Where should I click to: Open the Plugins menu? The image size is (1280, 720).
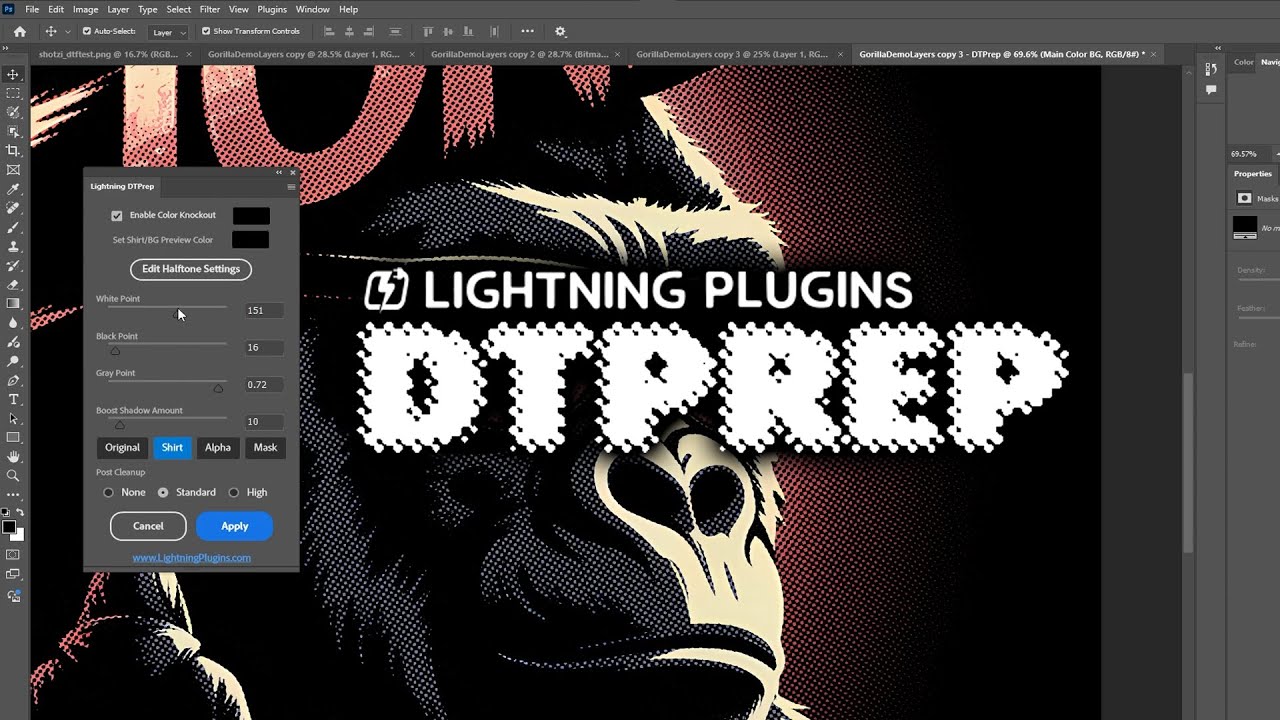point(272,9)
